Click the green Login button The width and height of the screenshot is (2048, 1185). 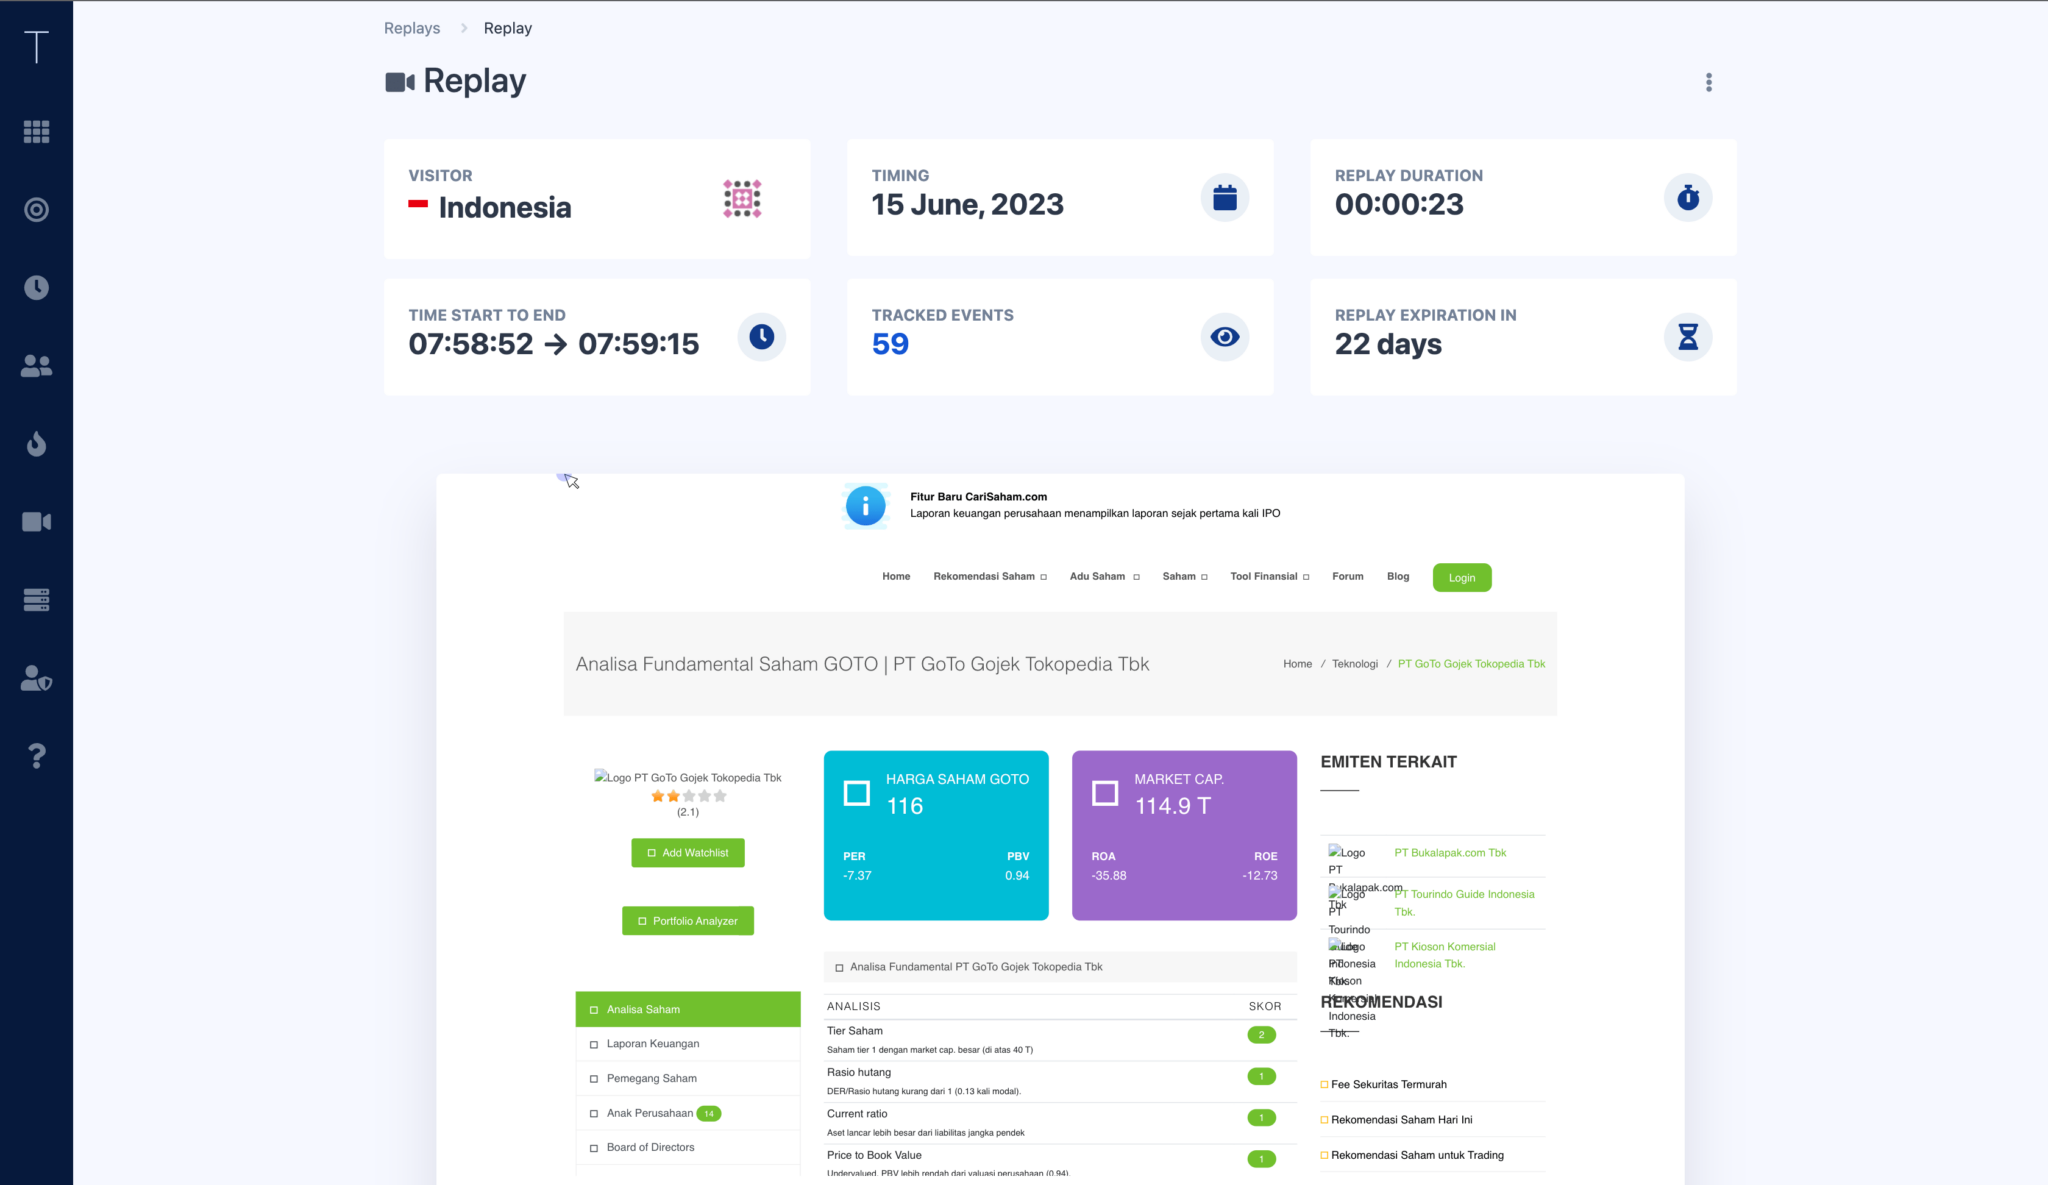pyautogui.click(x=1461, y=578)
